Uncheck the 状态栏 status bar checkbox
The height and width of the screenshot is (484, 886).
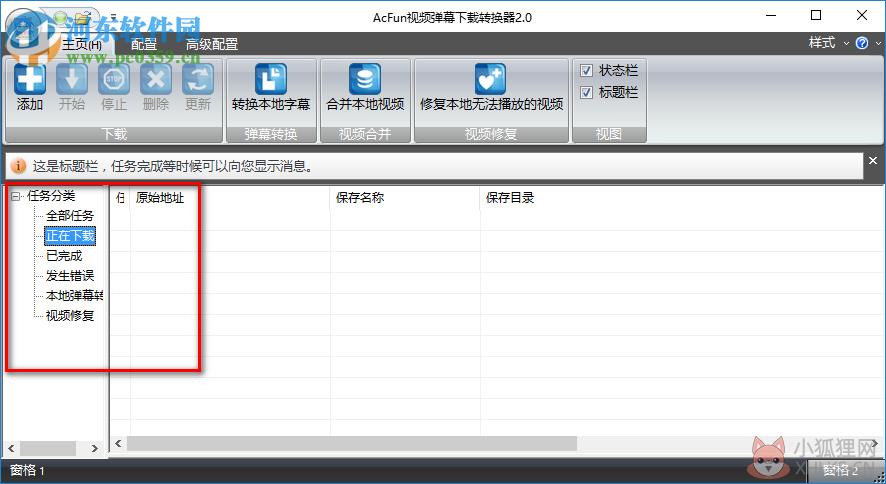[x=587, y=71]
